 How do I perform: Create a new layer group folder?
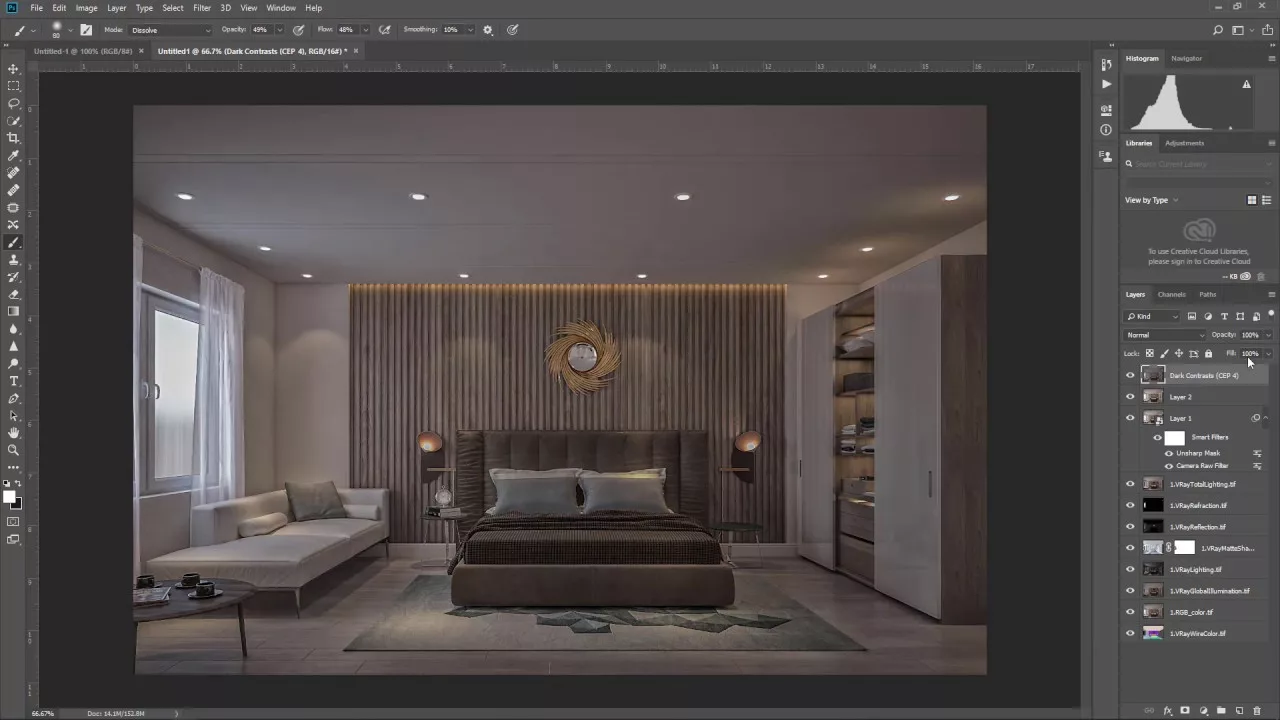tap(1221, 711)
